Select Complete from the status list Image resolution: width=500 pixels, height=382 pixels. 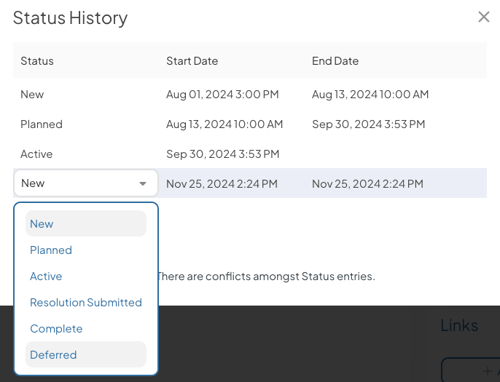point(86,329)
